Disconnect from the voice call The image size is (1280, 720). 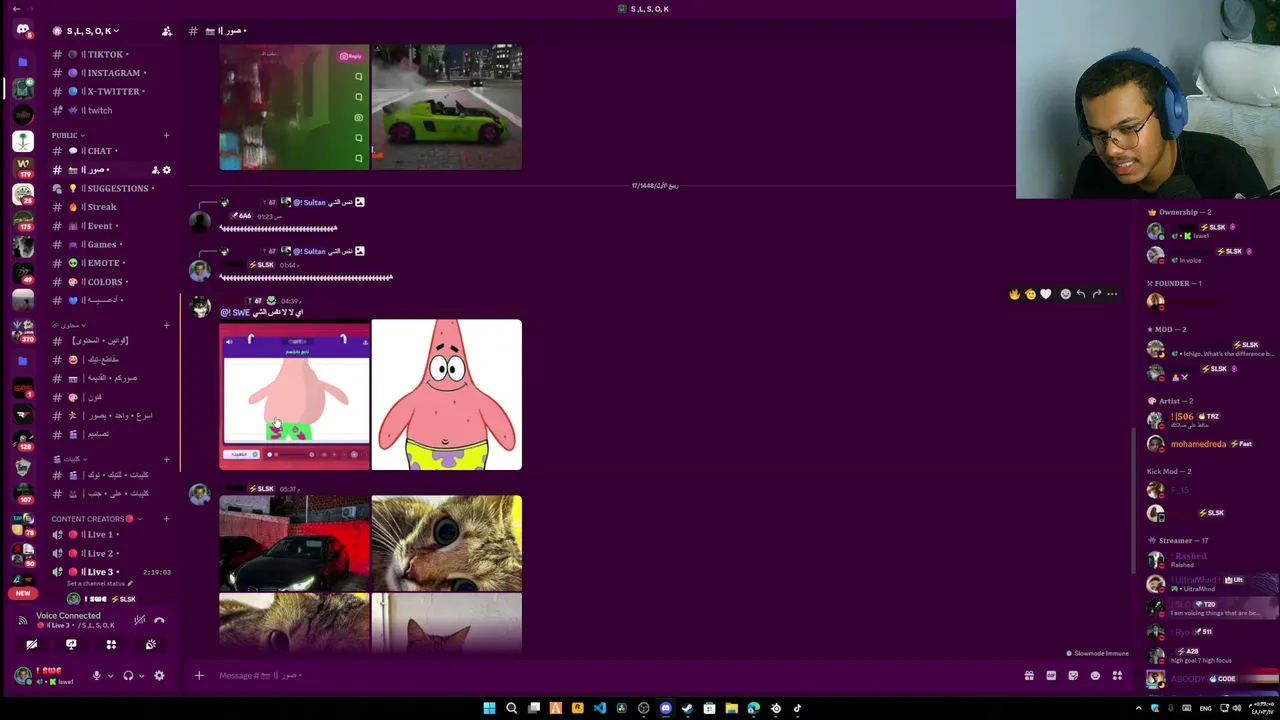coord(159,621)
